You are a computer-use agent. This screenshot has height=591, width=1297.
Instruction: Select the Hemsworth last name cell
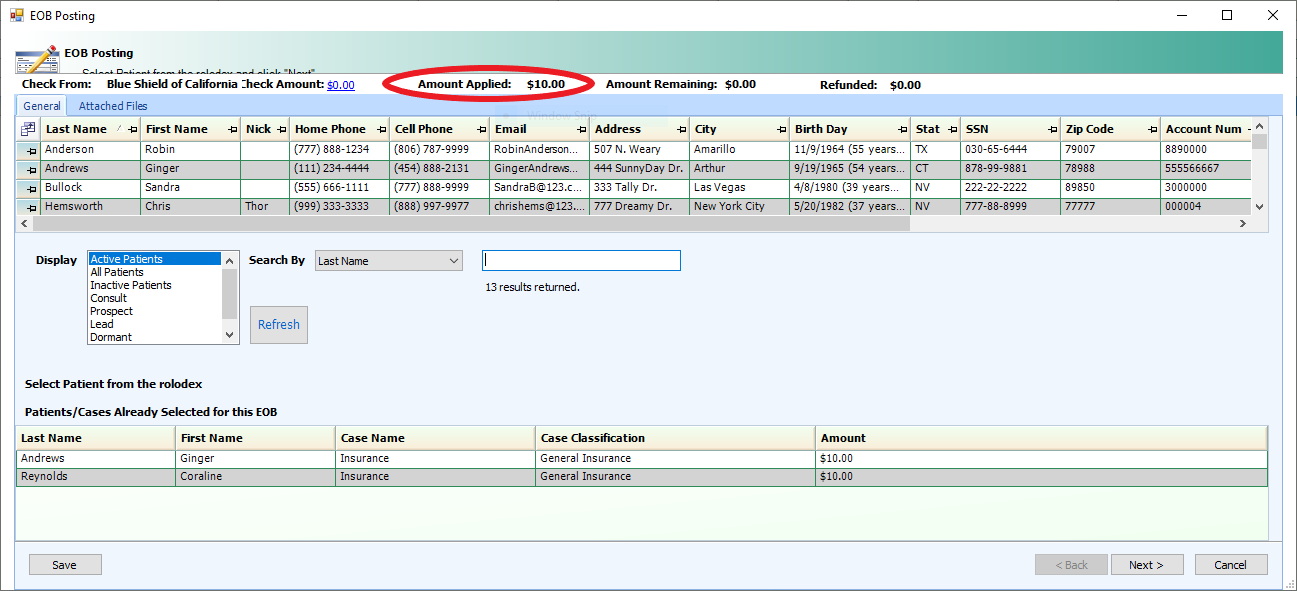tap(90, 207)
